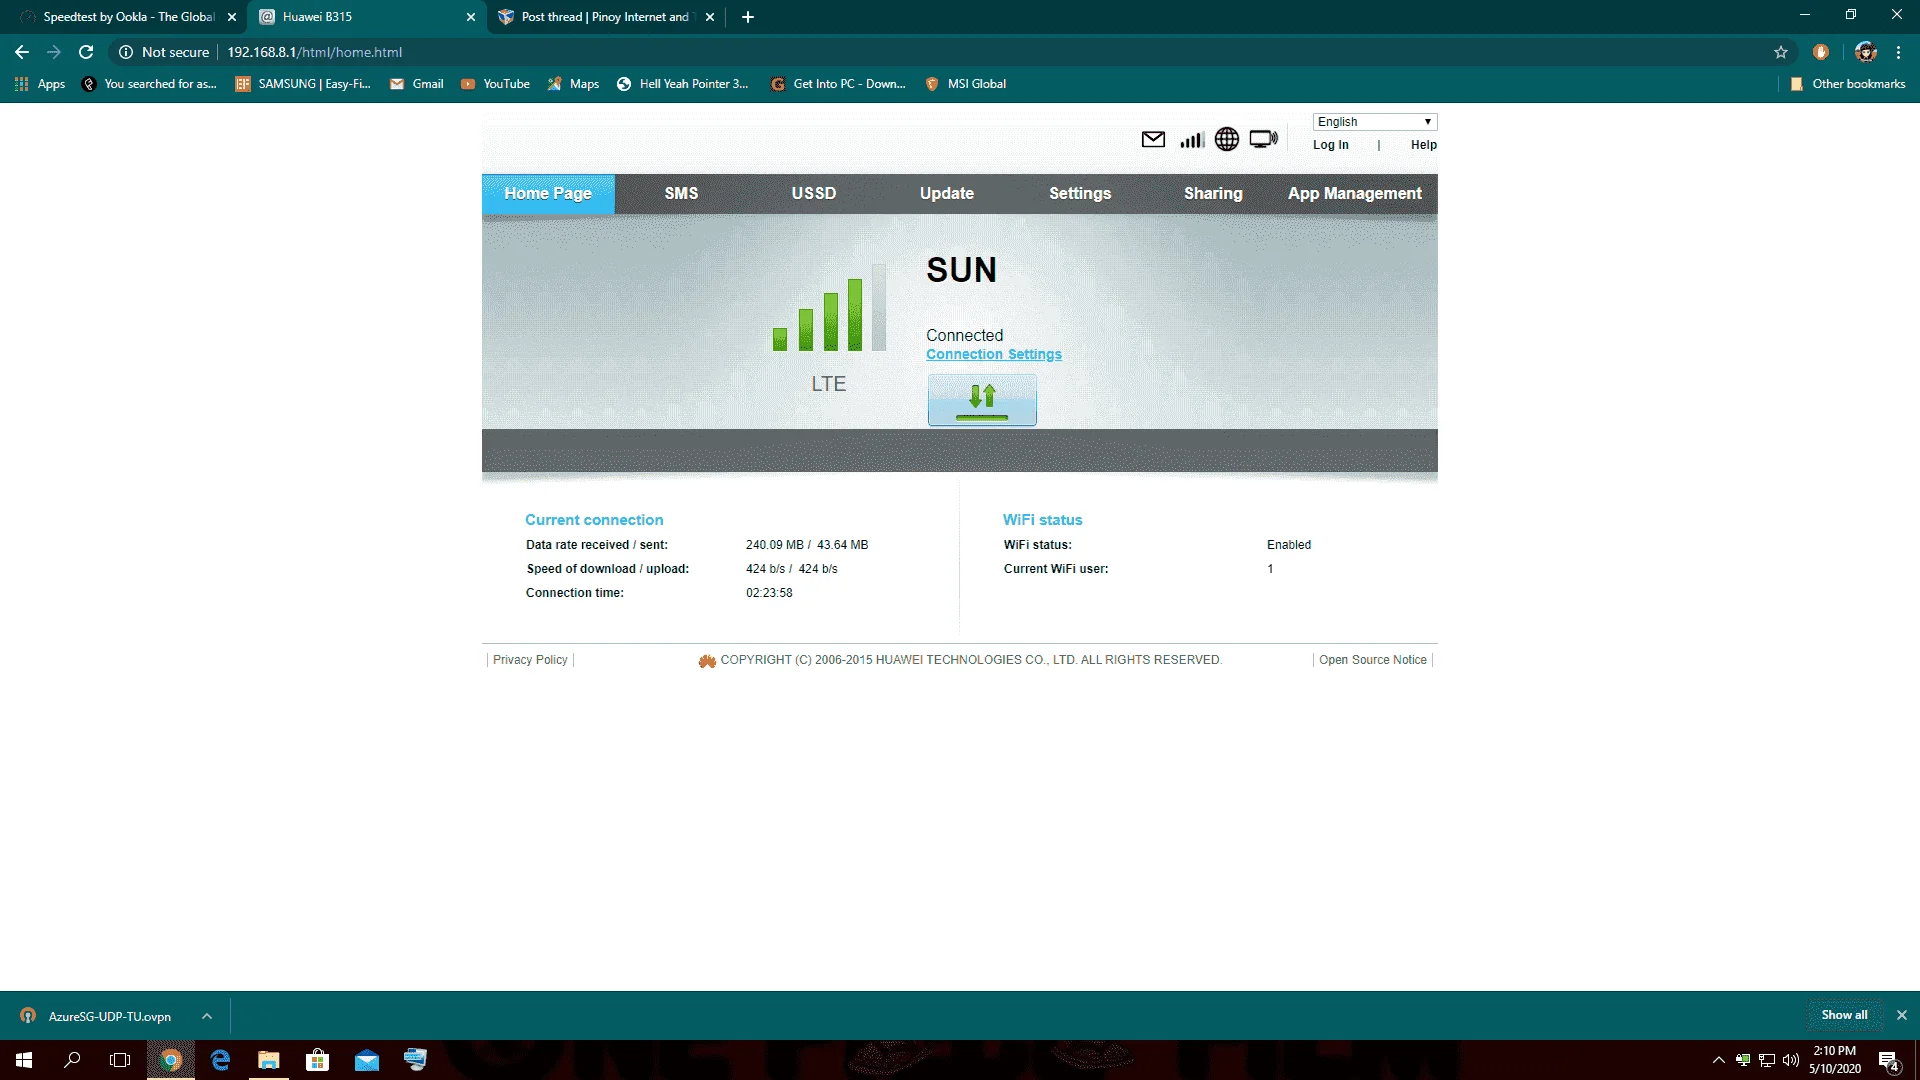Viewport: 1920px width, 1080px height.
Task: View the Not secure site information
Action: tap(165, 52)
